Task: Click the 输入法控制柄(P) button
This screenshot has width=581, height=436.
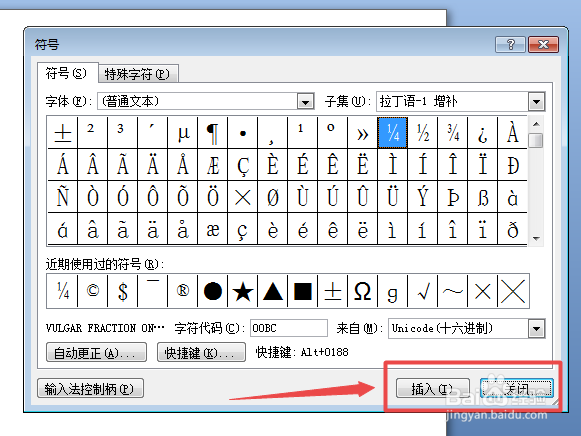Action: point(90,389)
